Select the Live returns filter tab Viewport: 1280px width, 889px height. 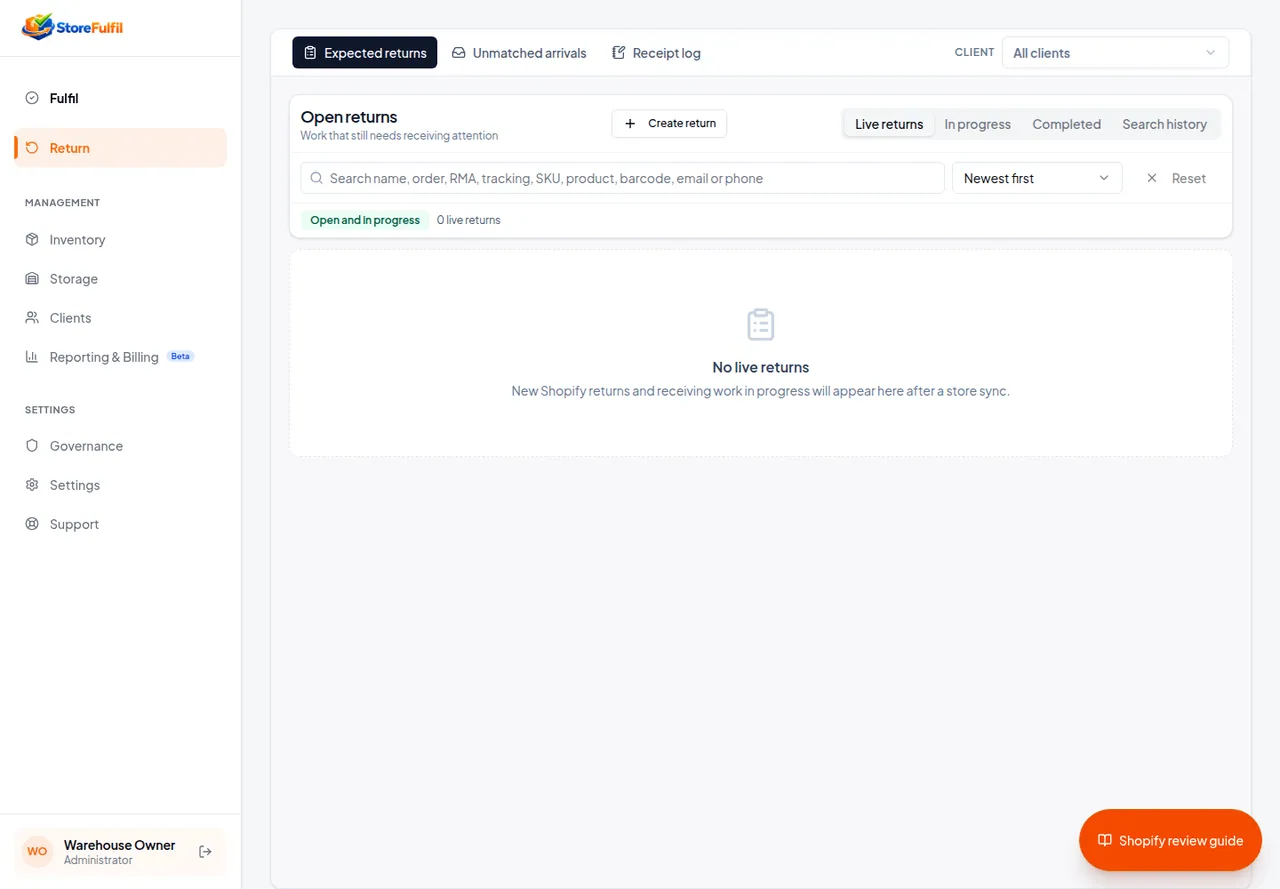coord(889,124)
